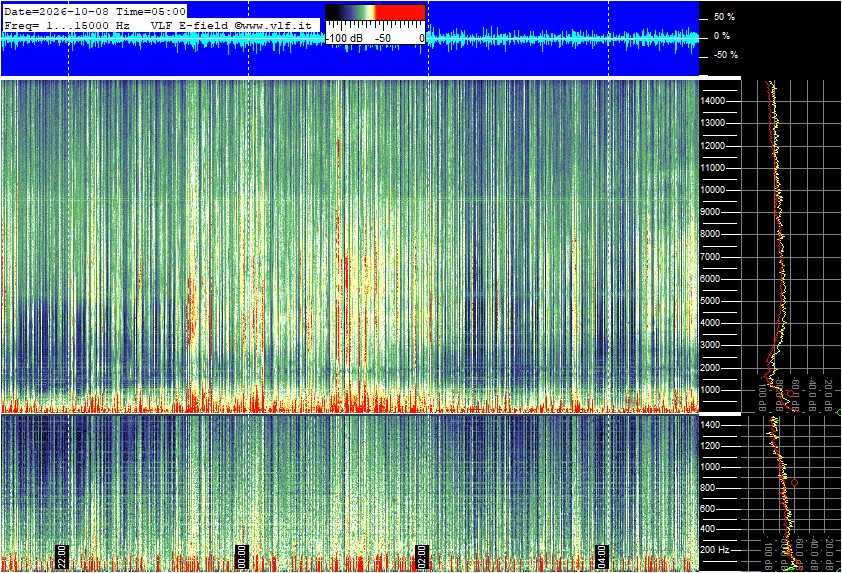Click the 10000 frequency axis label
The height and width of the screenshot is (573, 842).
click(713, 190)
